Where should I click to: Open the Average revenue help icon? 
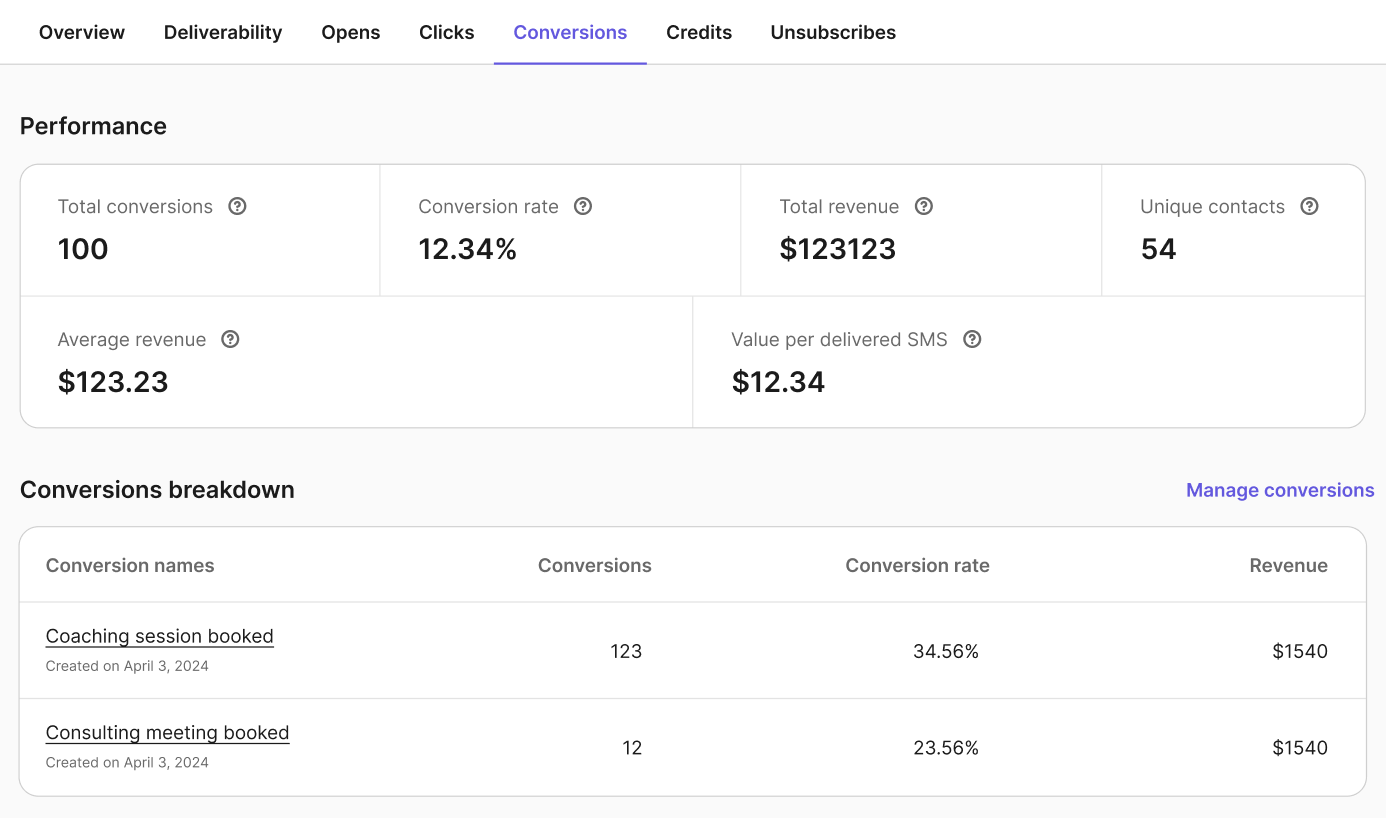(x=230, y=339)
